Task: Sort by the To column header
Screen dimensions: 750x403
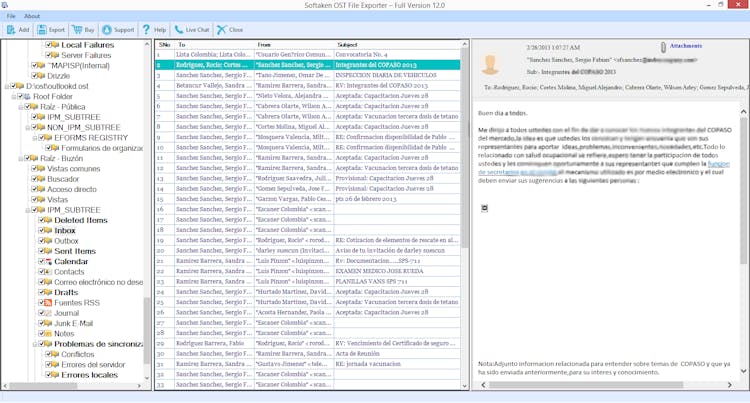Action: pos(214,44)
